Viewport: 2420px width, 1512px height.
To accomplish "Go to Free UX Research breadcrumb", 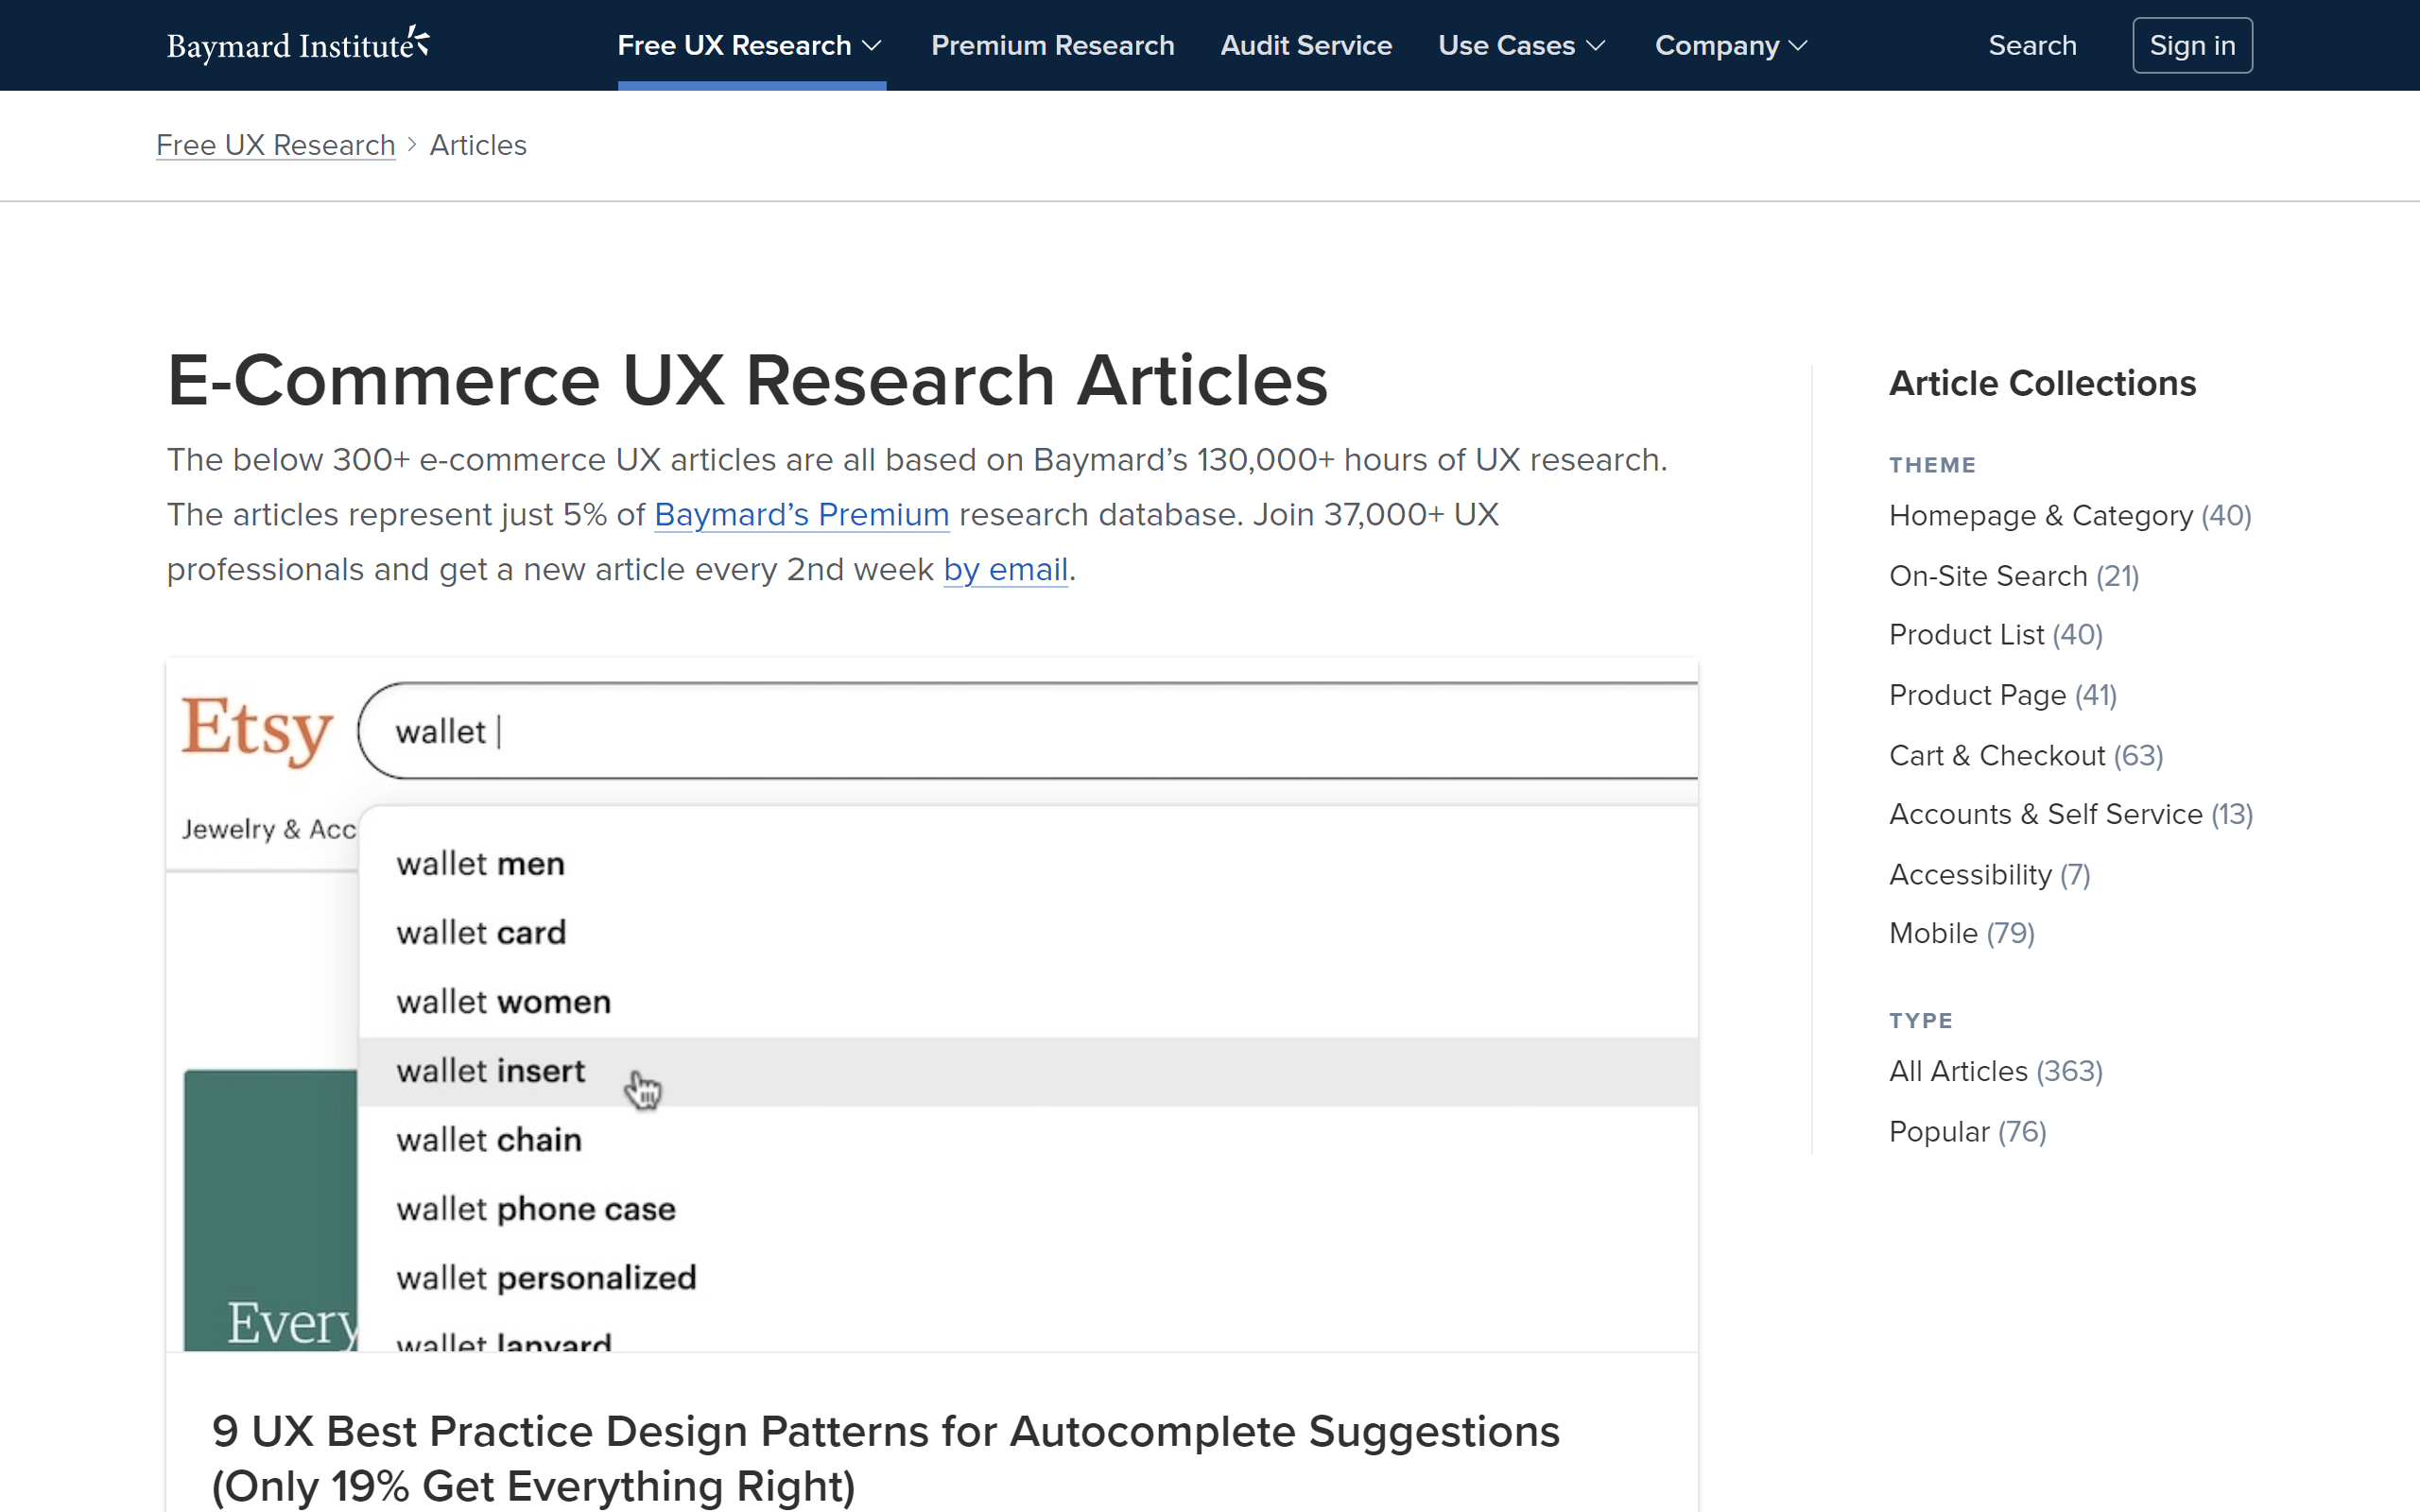I will [x=275, y=146].
